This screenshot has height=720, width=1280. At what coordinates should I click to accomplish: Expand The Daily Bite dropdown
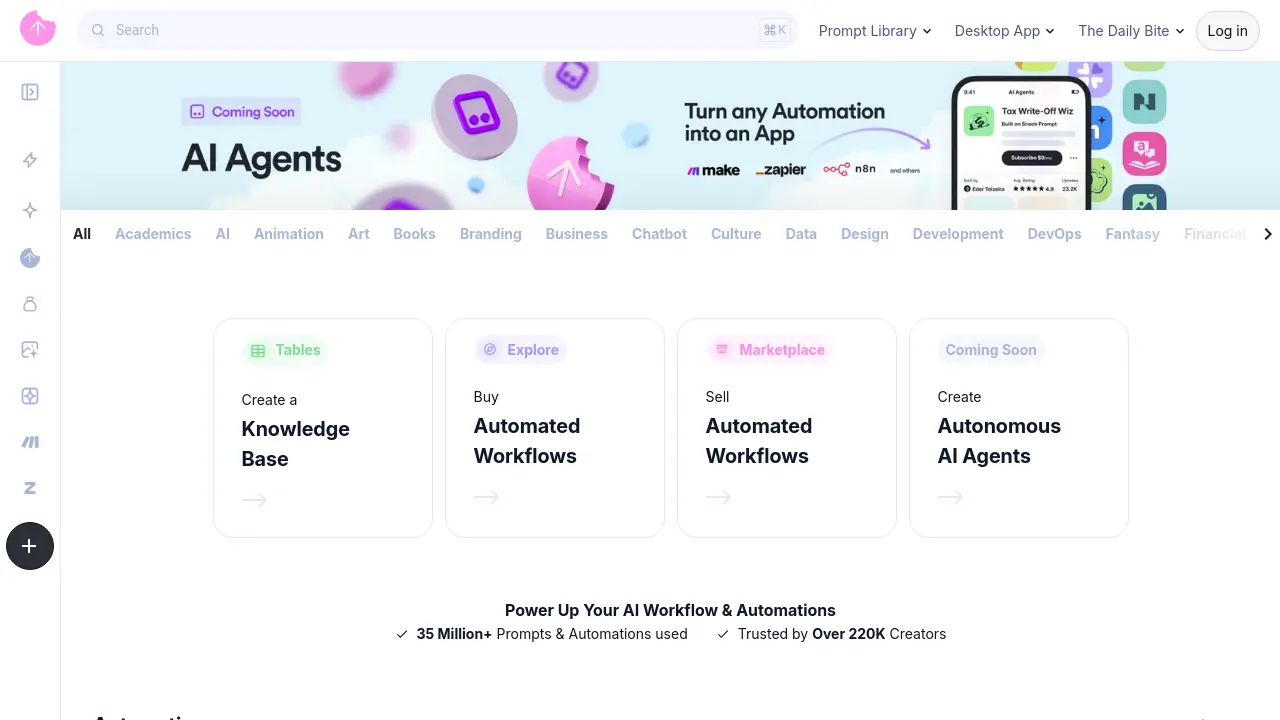pyautogui.click(x=1131, y=31)
